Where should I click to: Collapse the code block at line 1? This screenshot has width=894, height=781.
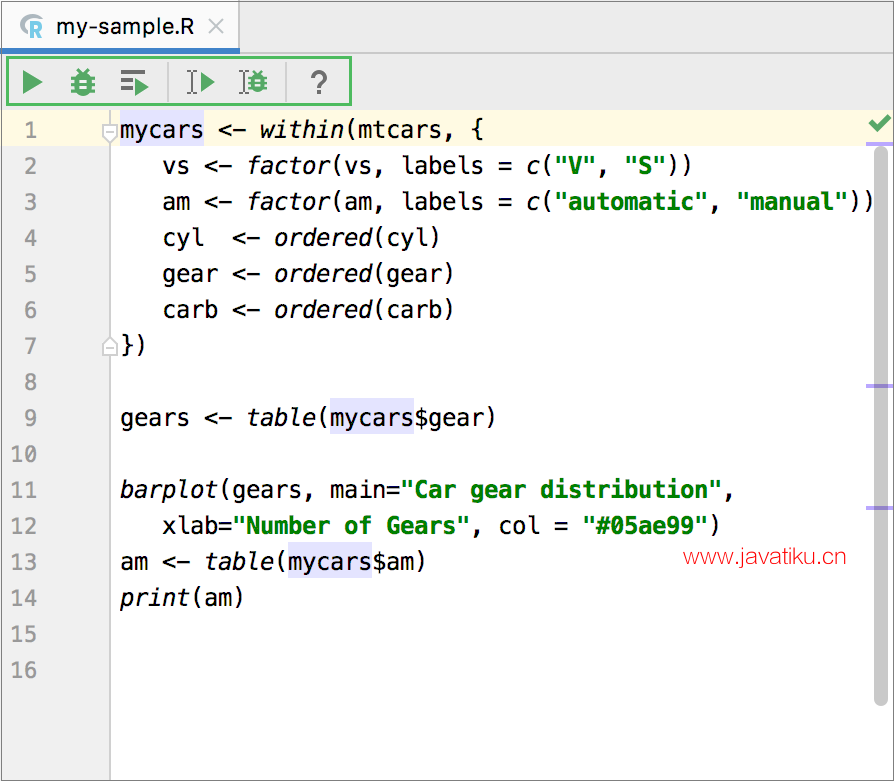(x=109, y=131)
